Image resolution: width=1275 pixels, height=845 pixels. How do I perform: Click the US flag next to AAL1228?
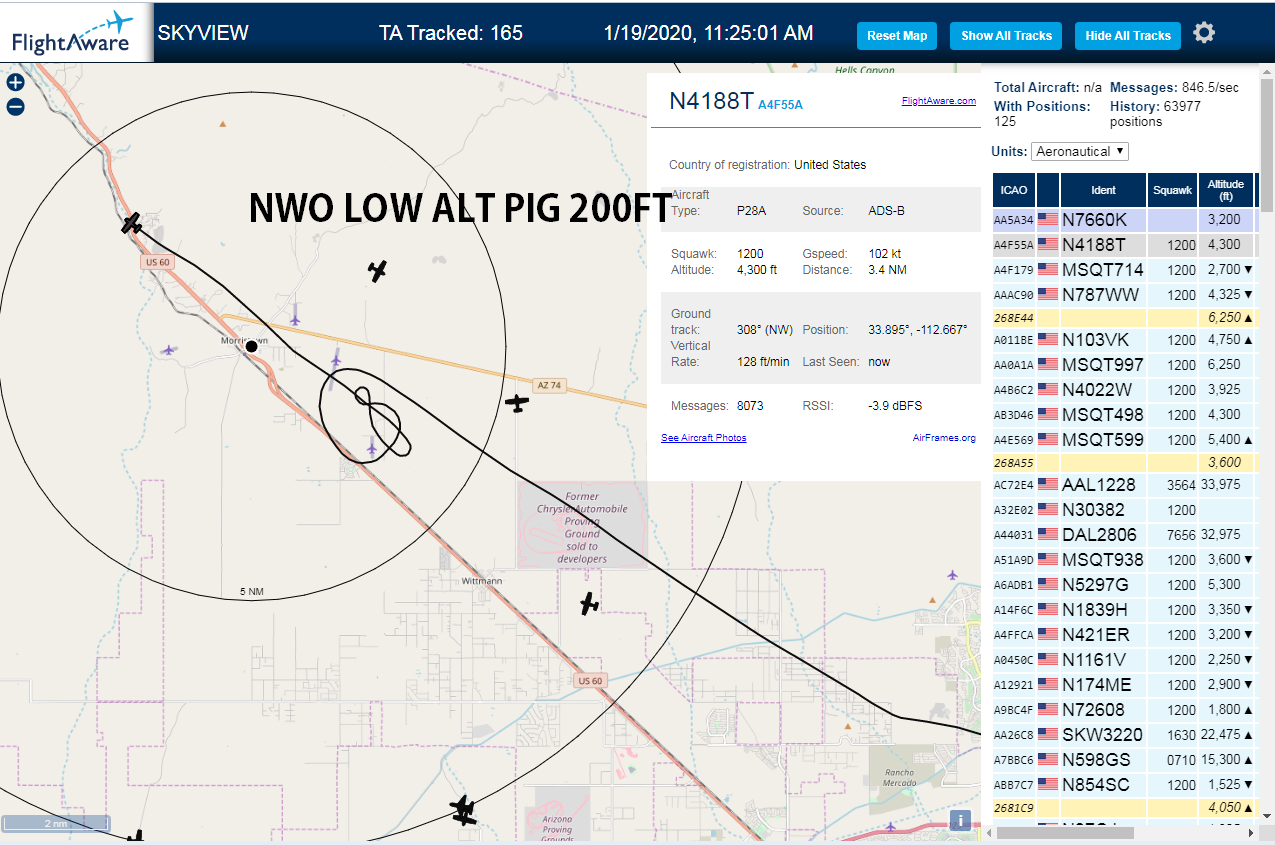coord(1048,484)
